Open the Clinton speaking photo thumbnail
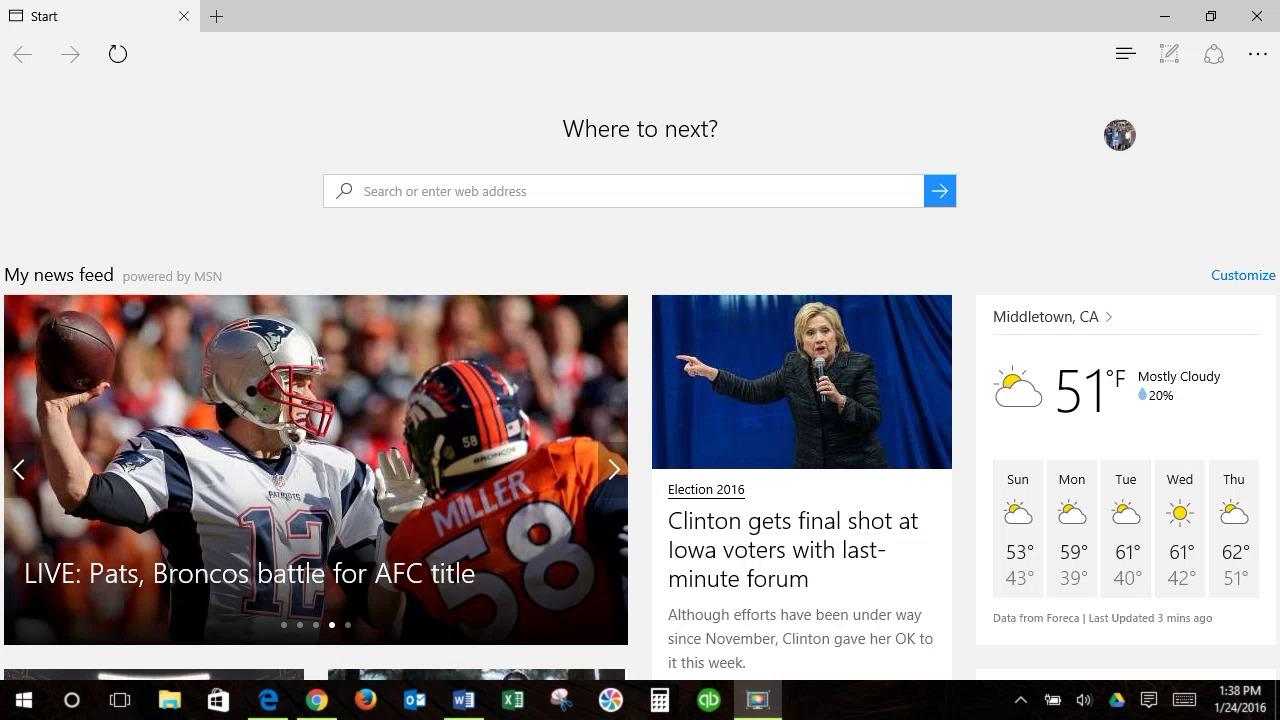Viewport: 1280px width, 720px height. click(802, 382)
